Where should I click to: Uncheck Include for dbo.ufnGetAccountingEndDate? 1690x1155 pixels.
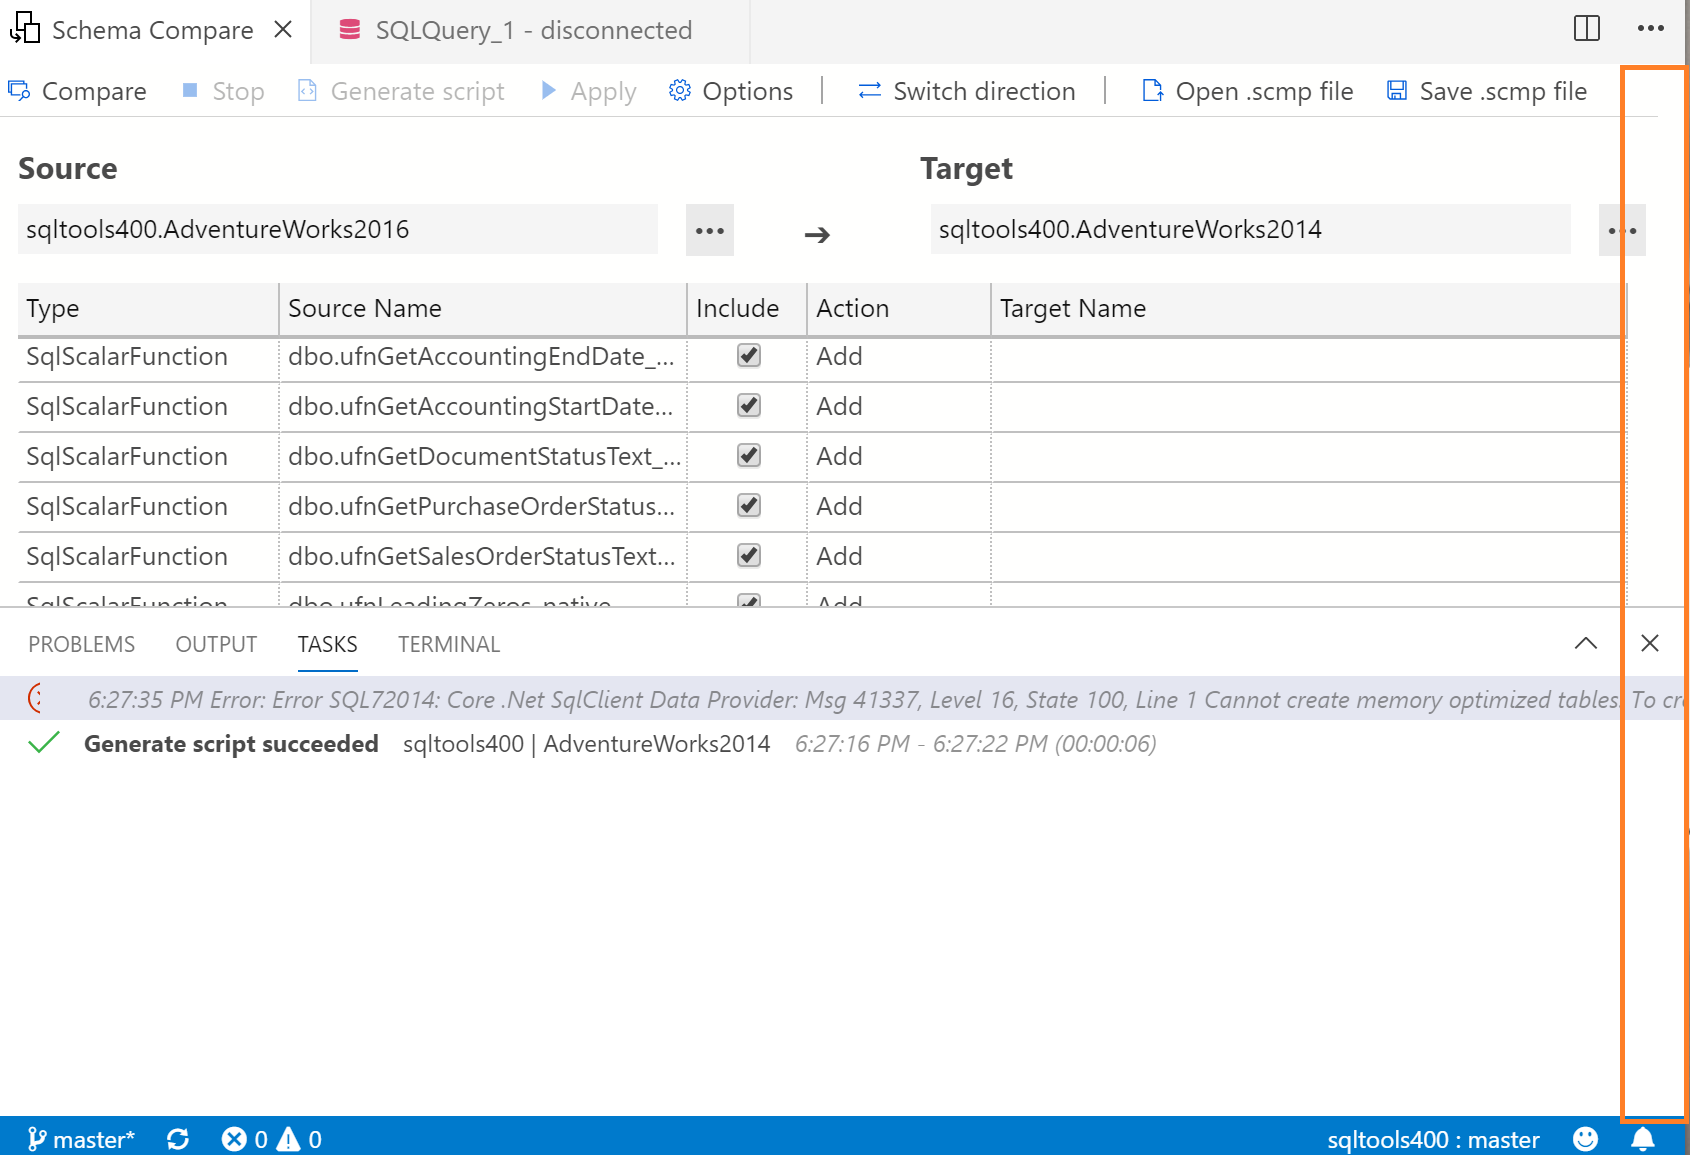(747, 356)
